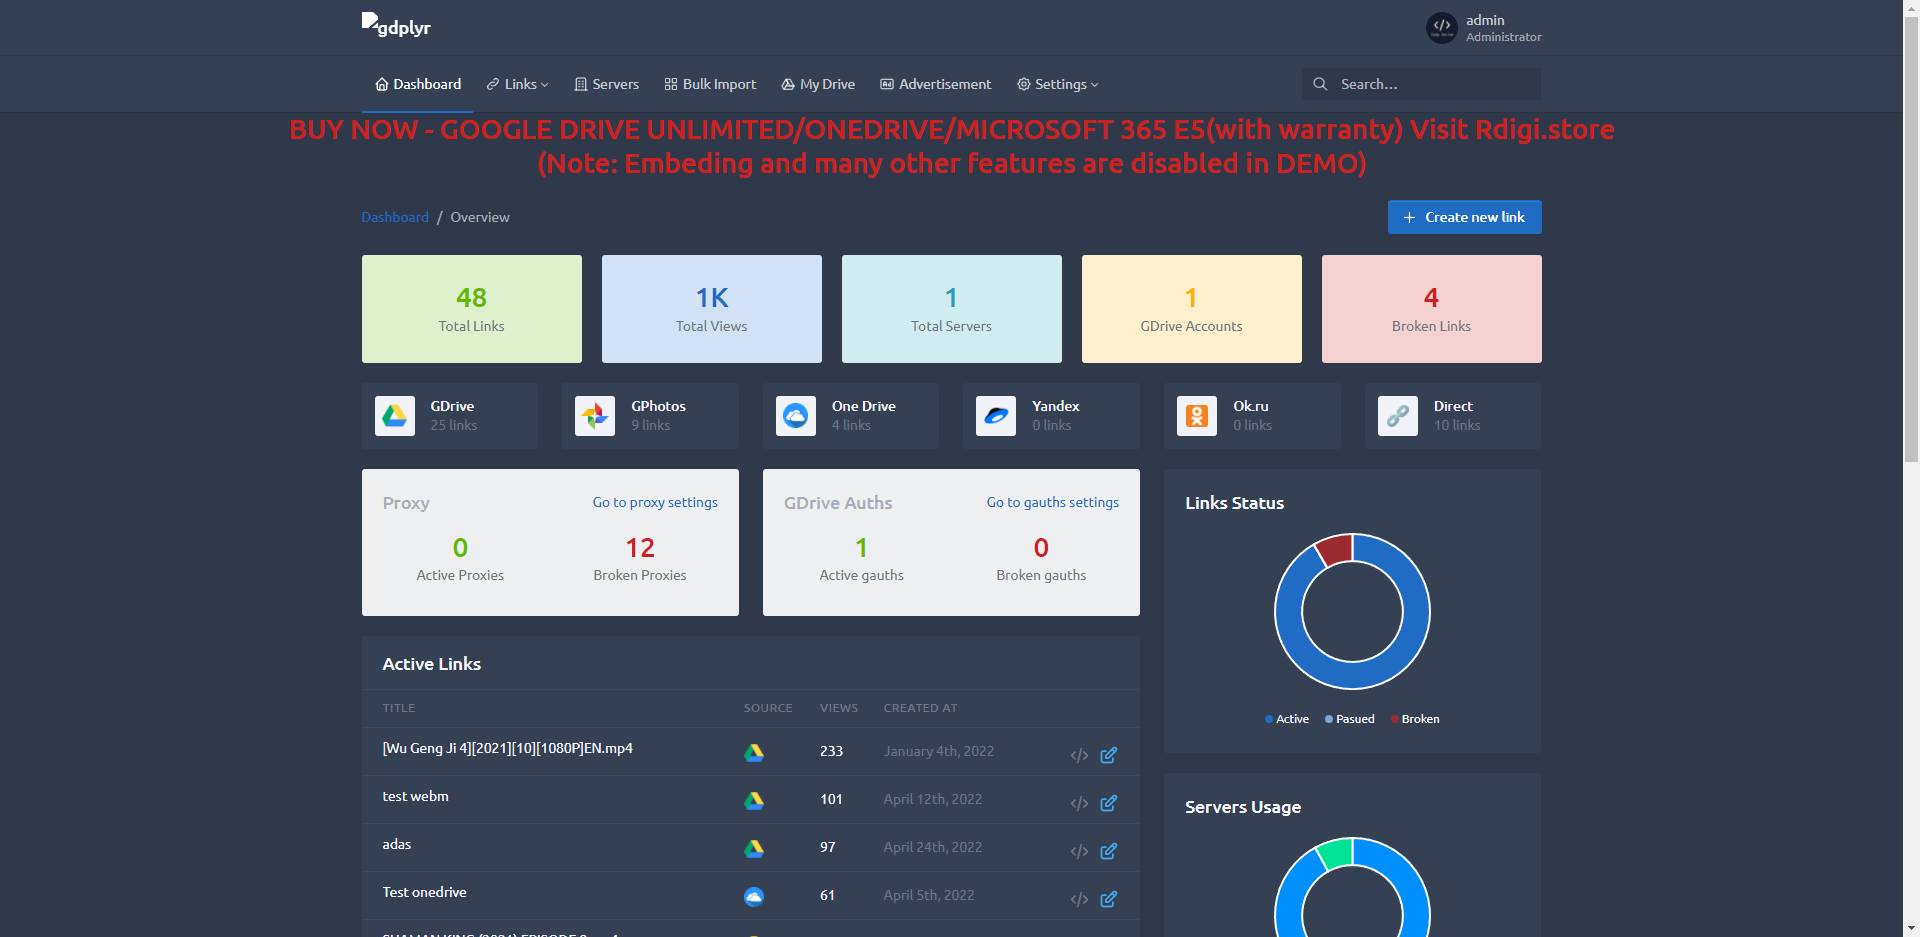Edit the Wu Geng Ji link
This screenshot has width=1920, height=937.
[x=1109, y=755]
